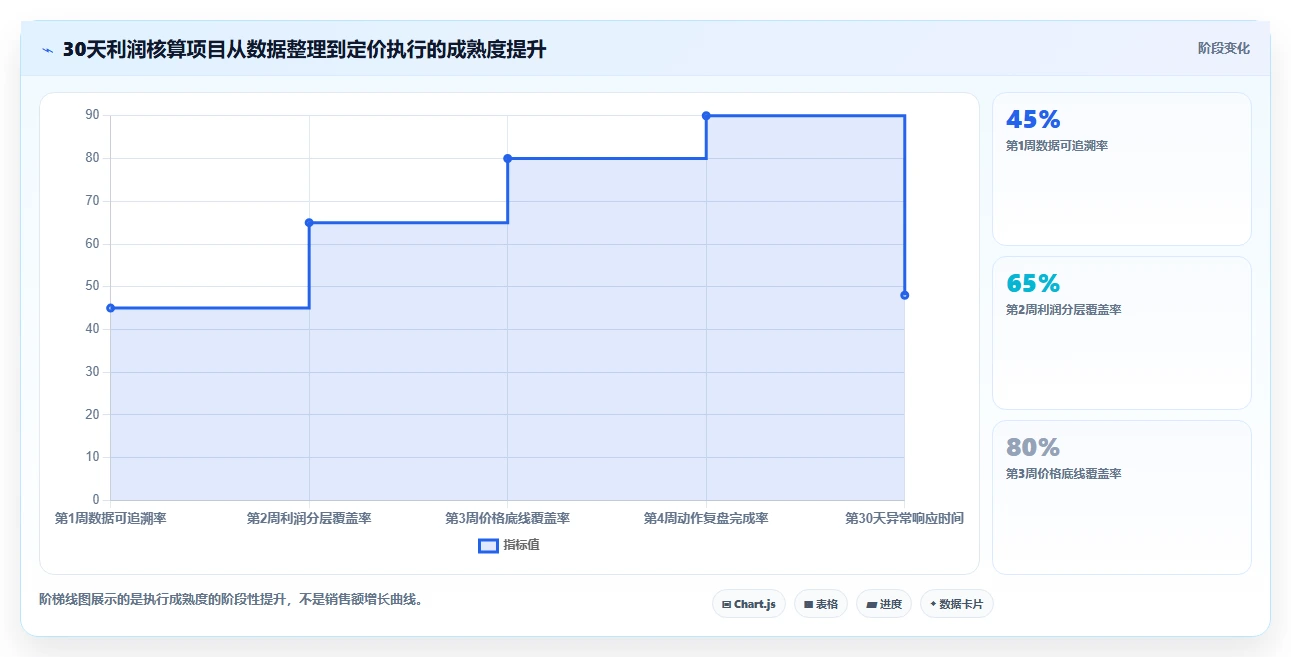This screenshot has width=1291, height=657.
Task: Click y-axis tick label 50
Action: coord(92,286)
